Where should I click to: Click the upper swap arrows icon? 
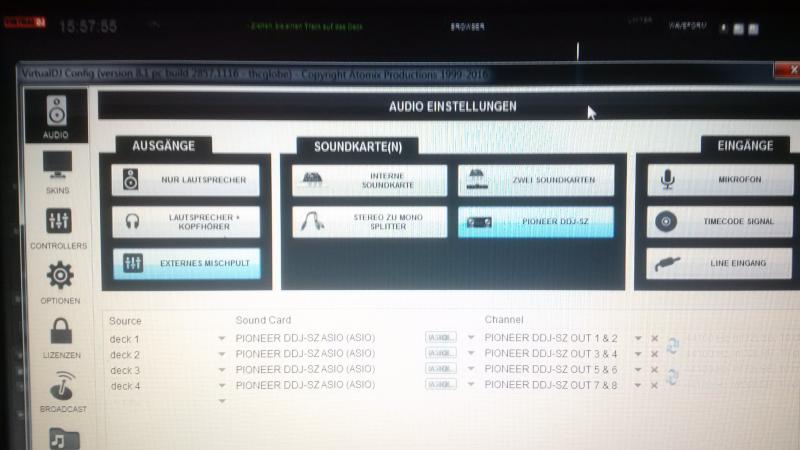tap(672, 346)
